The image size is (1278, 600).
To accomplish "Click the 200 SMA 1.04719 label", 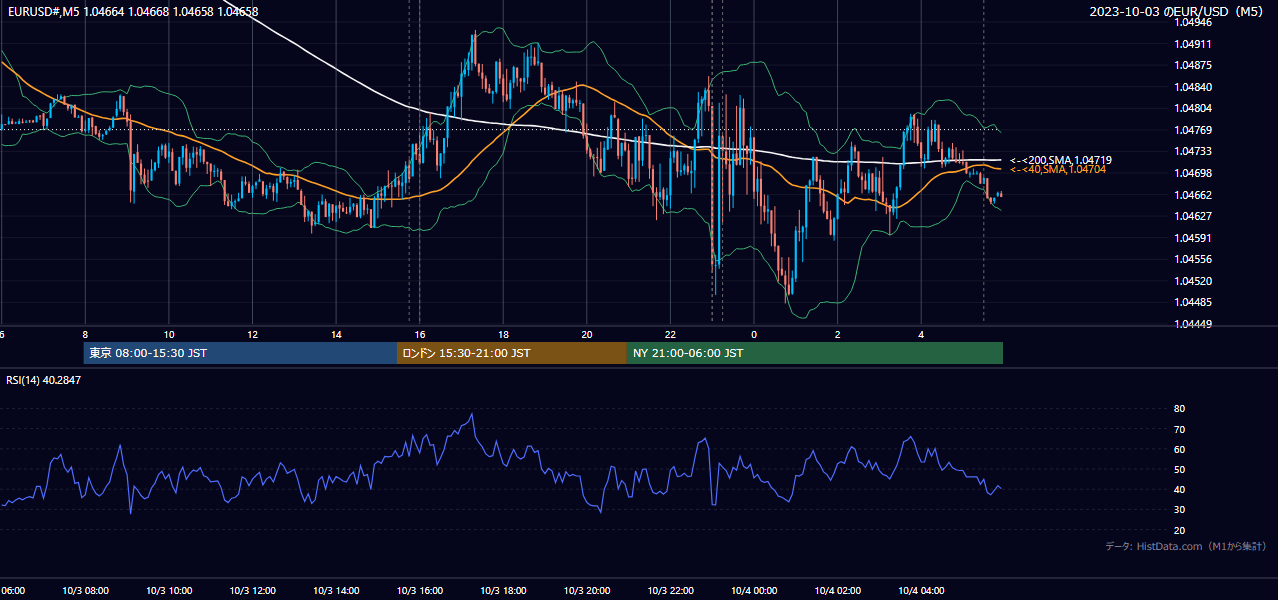I will [x=1061, y=160].
